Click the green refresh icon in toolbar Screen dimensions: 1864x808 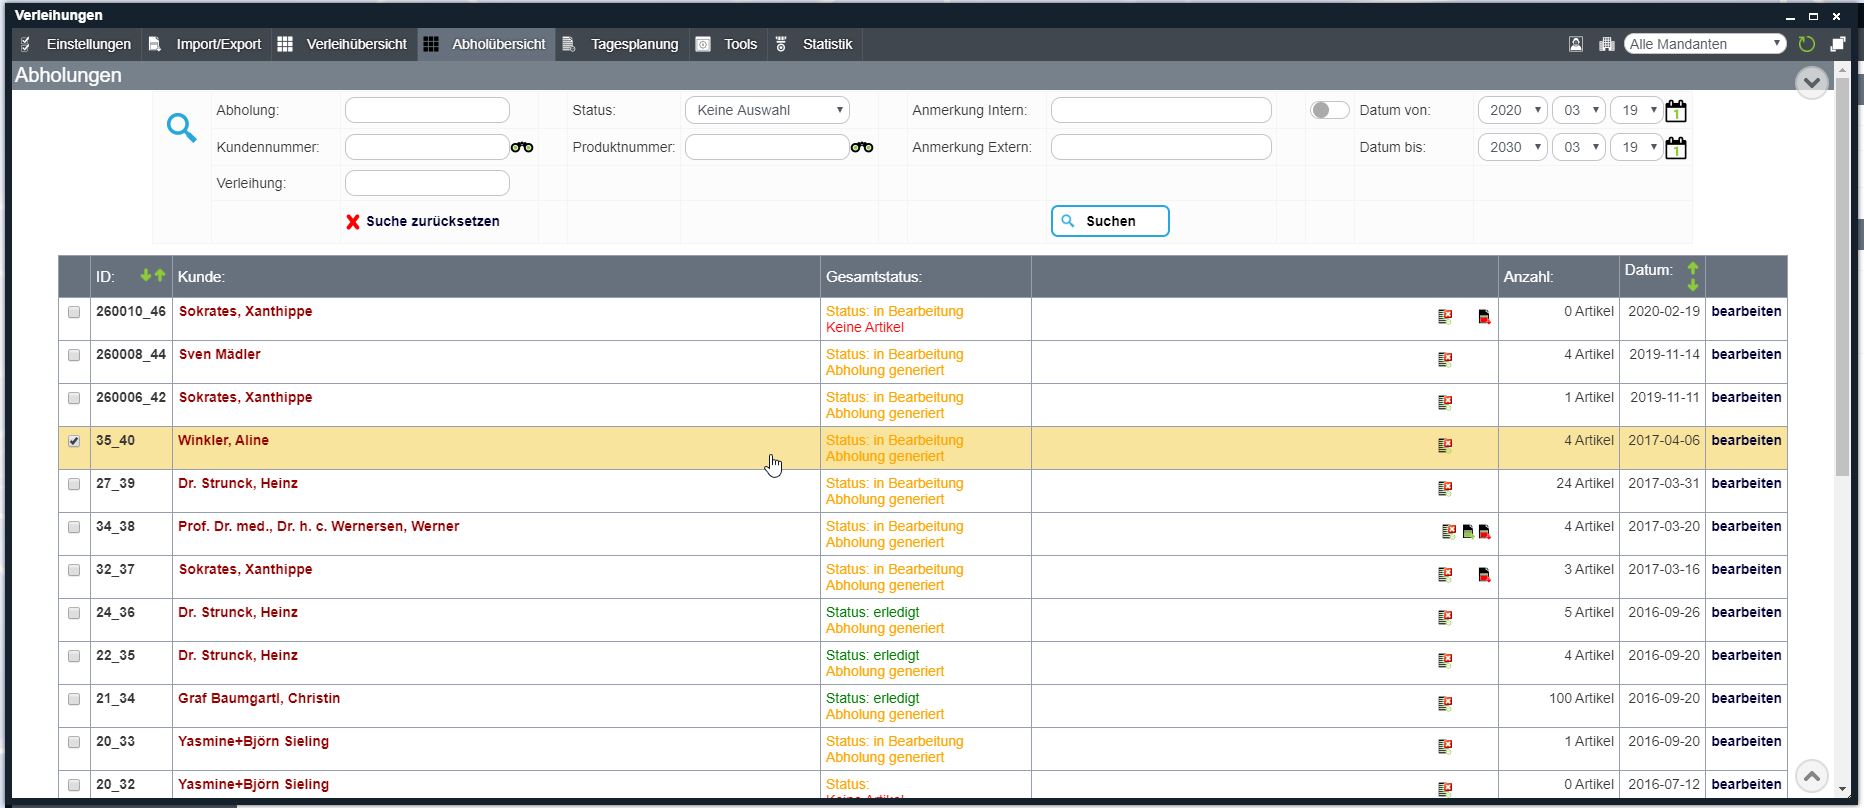click(1806, 44)
